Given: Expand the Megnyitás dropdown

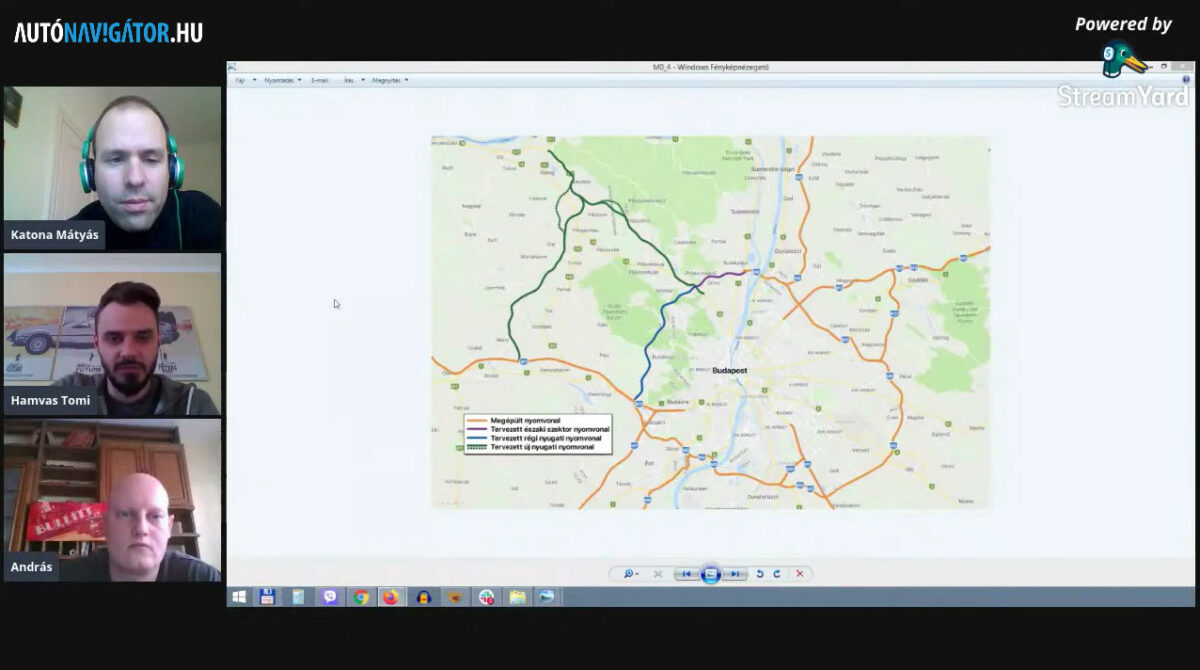Looking at the screenshot, I should click(390, 80).
